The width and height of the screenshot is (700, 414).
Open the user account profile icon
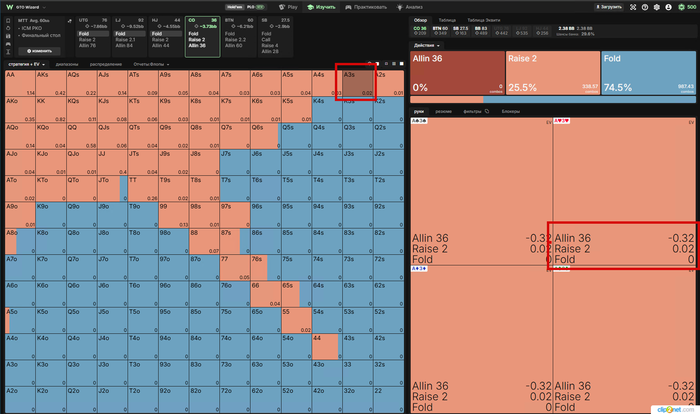(668, 7)
